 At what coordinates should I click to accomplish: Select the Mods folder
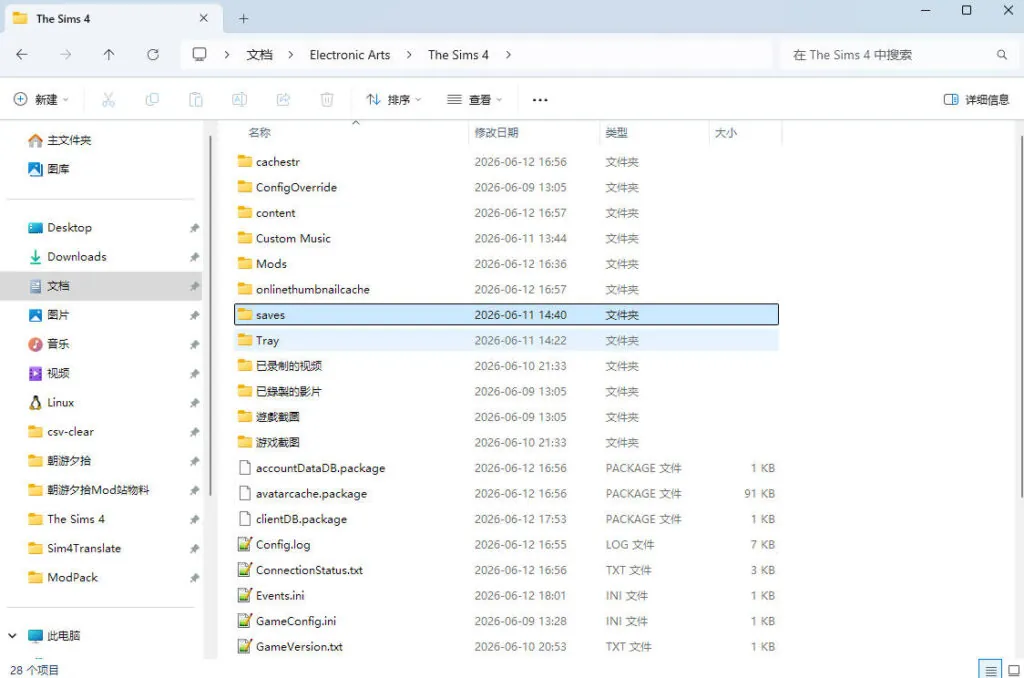[506, 263]
